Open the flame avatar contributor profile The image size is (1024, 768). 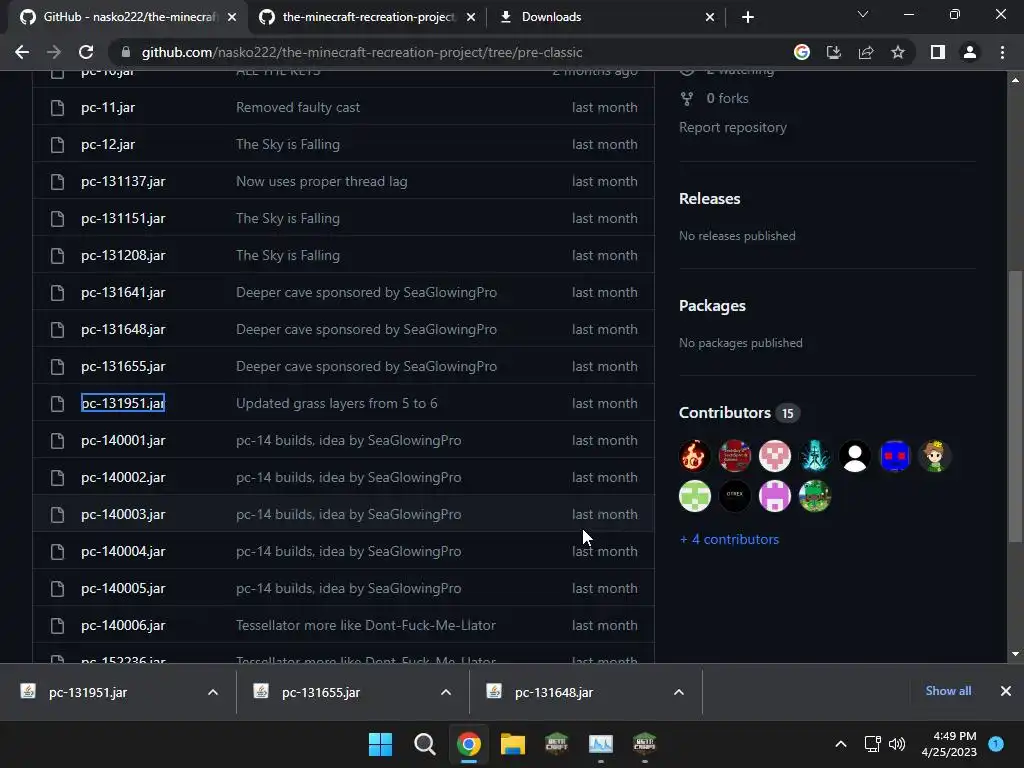[x=694, y=456]
